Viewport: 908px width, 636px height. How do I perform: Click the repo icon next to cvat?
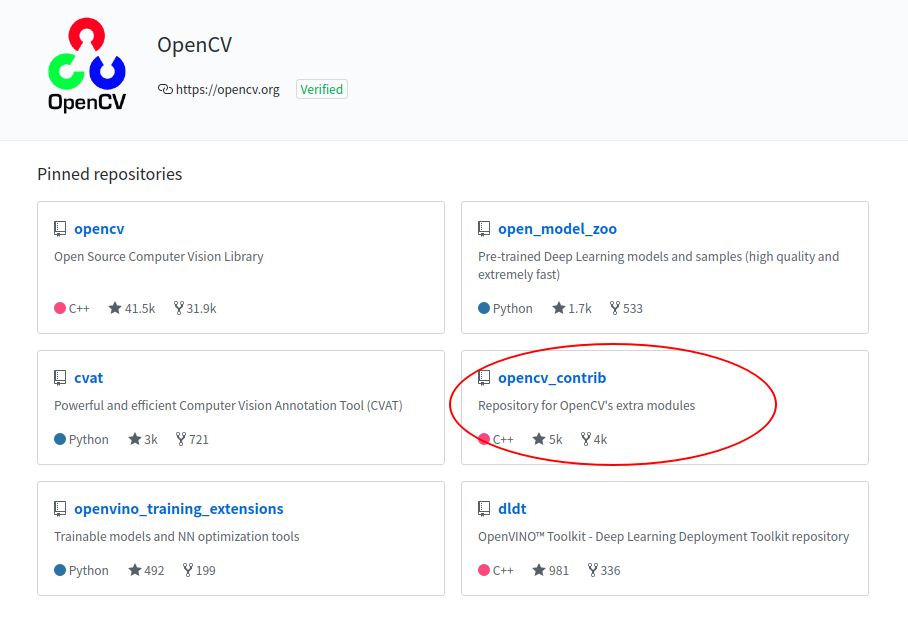coord(60,378)
